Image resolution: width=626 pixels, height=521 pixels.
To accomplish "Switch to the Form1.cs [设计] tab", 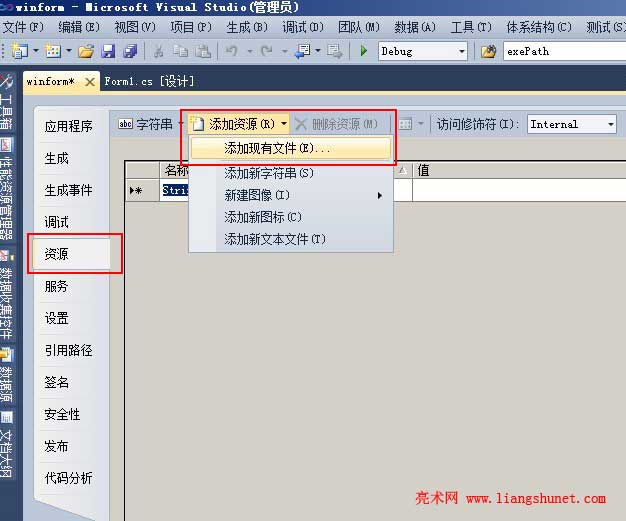I will pos(149,81).
